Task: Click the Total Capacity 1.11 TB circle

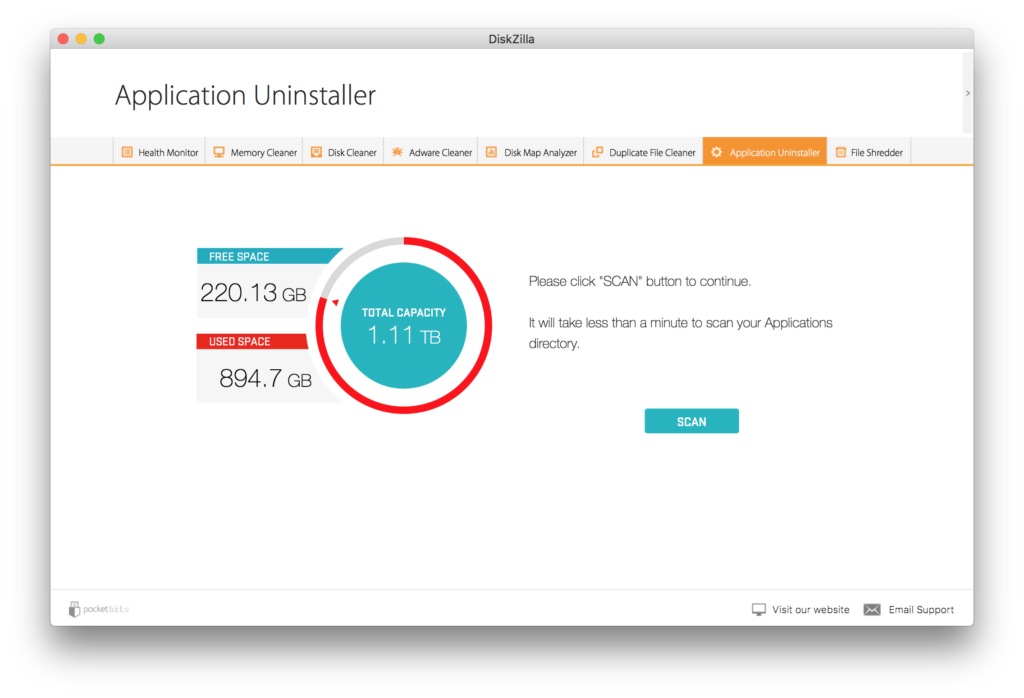Action: (404, 325)
